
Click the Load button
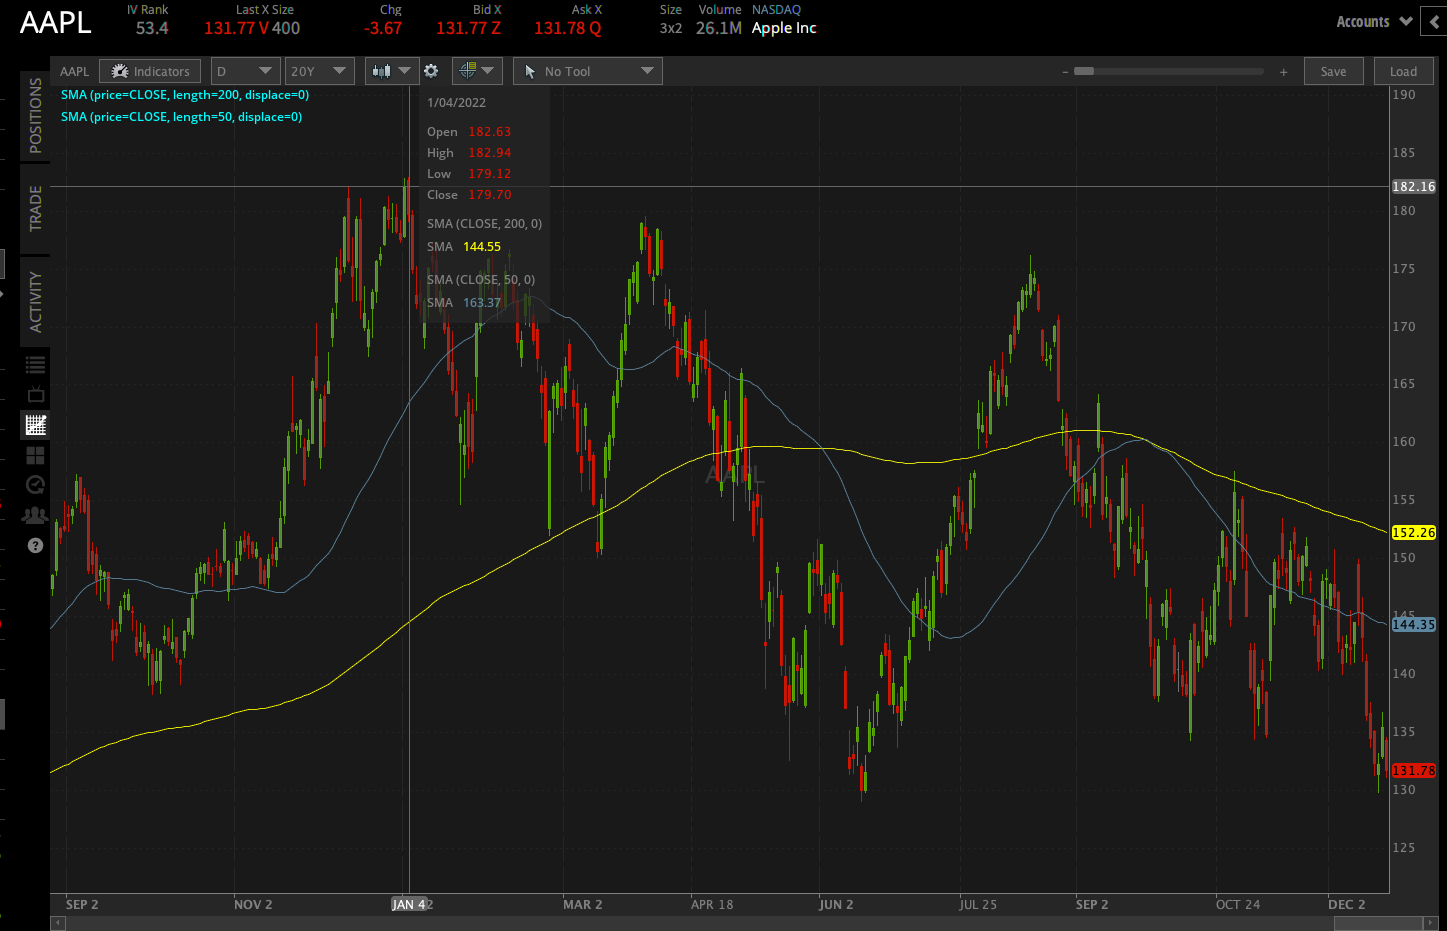(1403, 70)
